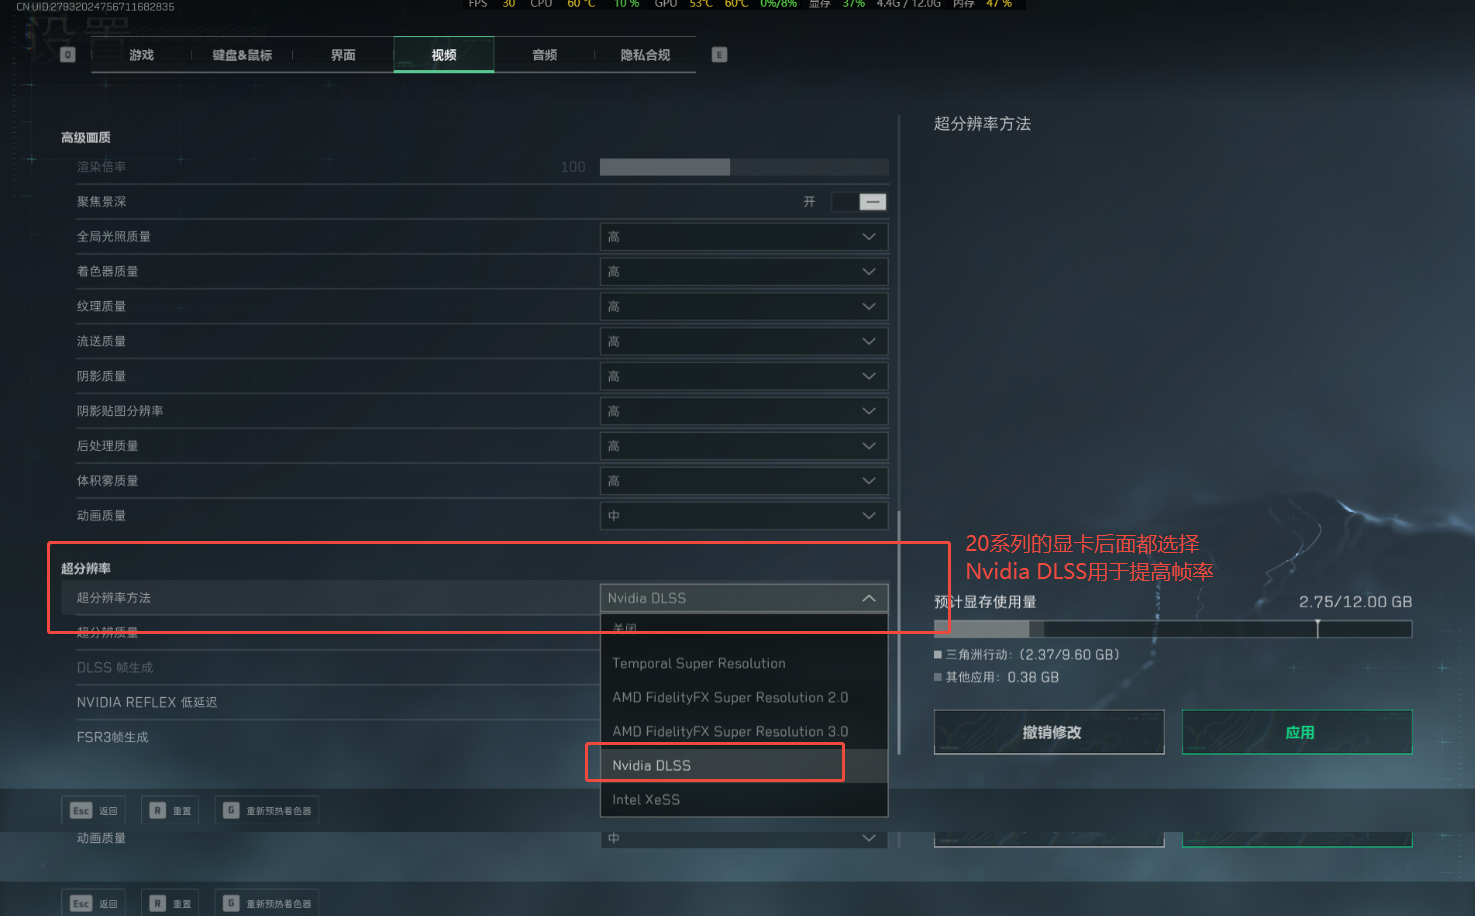Open the 全局光照质量 dropdown
1475x916 pixels.
coord(744,237)
